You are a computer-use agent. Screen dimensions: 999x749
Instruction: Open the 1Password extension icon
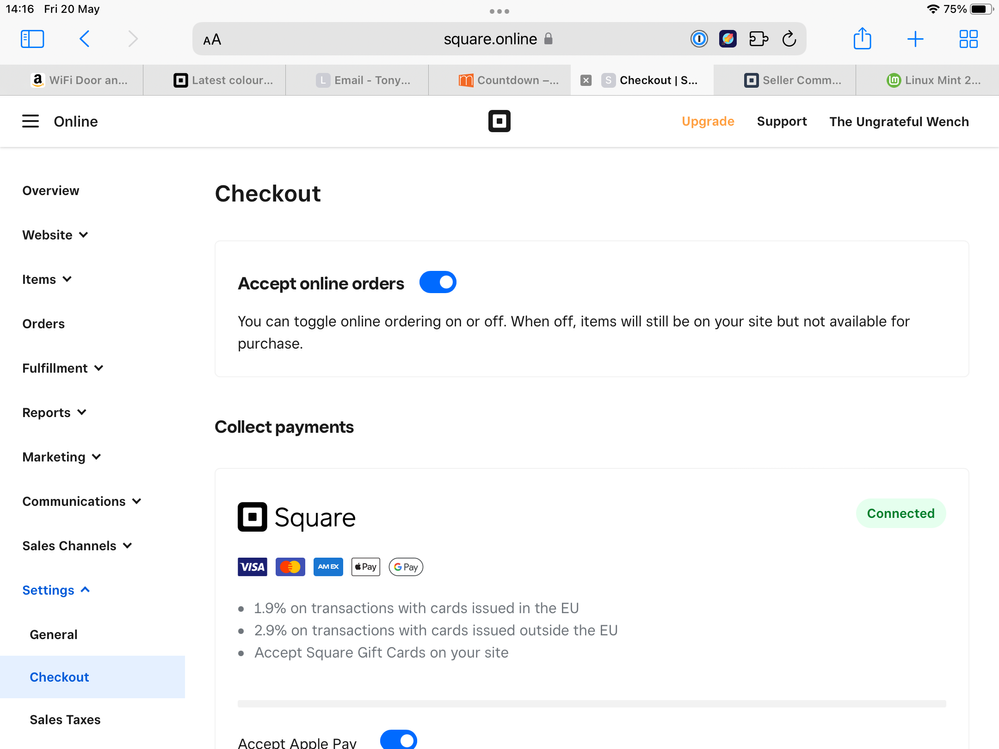699,39
